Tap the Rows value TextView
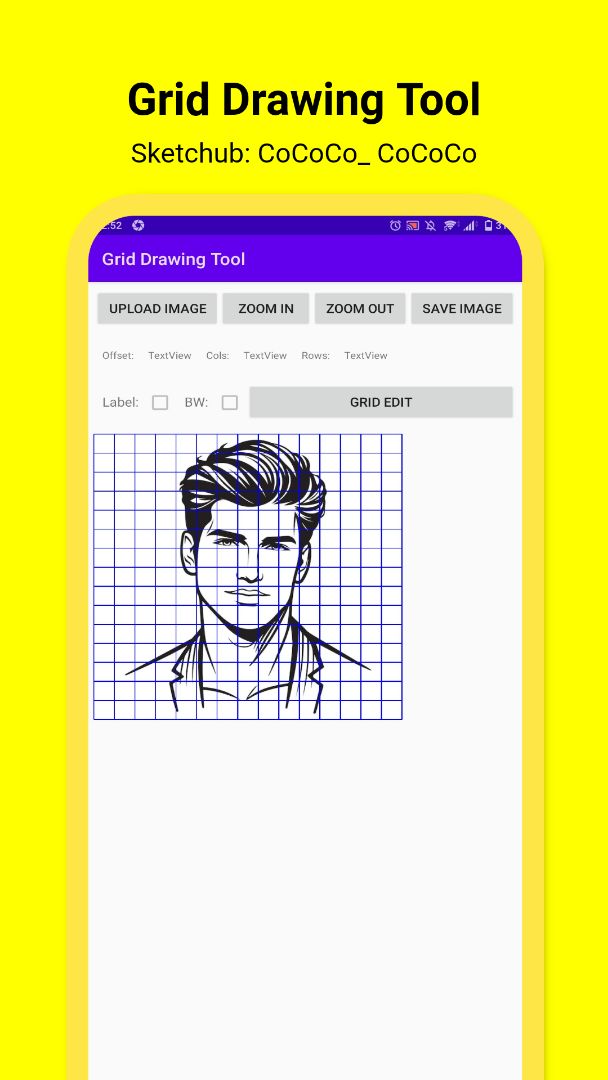 click(366, 356)
